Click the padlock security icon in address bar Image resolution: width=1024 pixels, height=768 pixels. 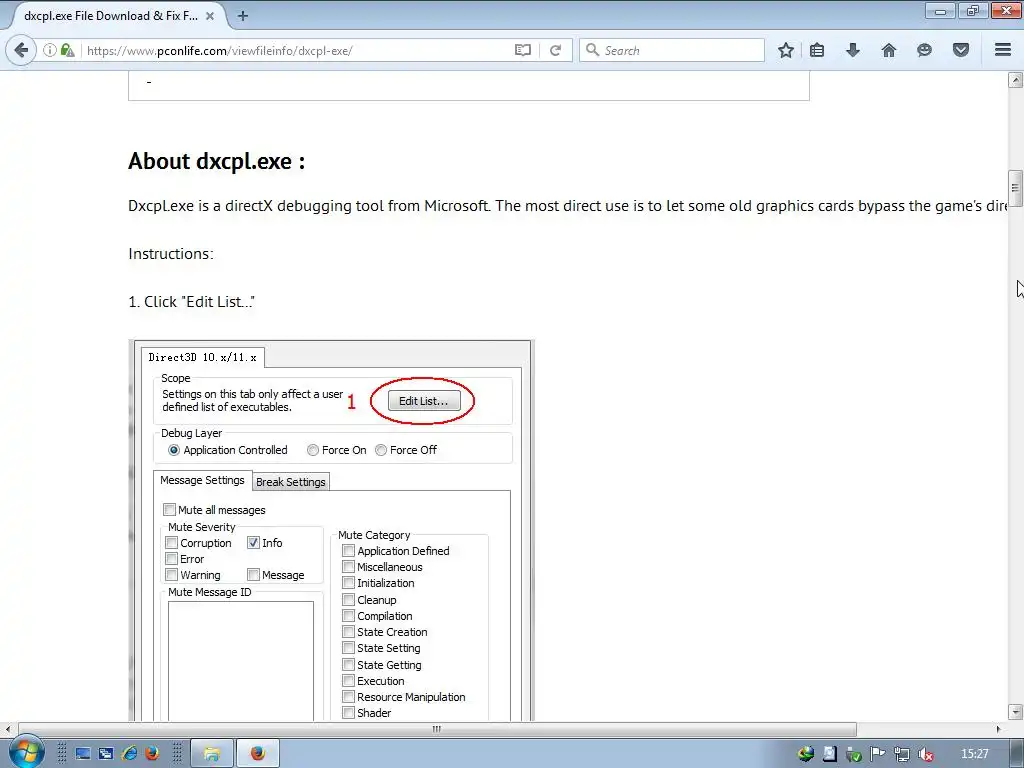[x=67, y=50]
